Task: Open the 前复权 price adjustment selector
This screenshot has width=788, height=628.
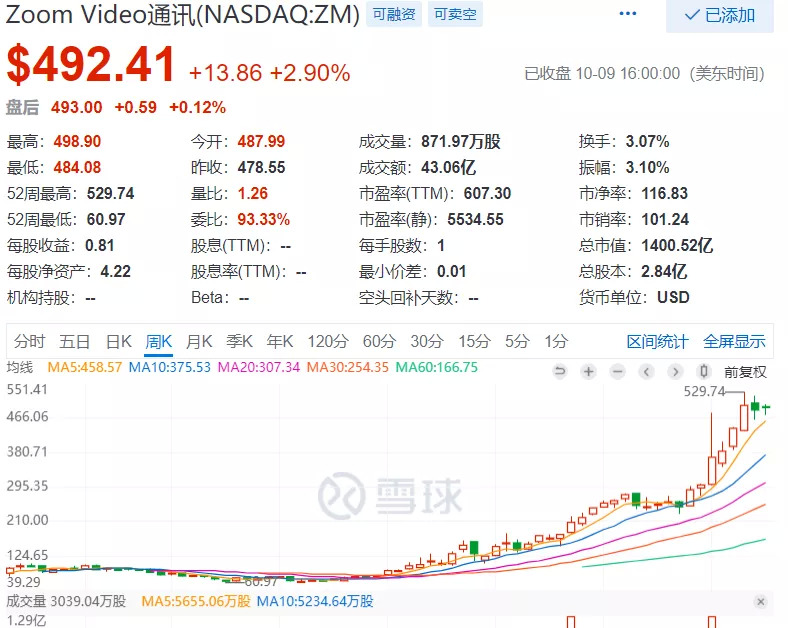Action: click(x=745, y=372)
